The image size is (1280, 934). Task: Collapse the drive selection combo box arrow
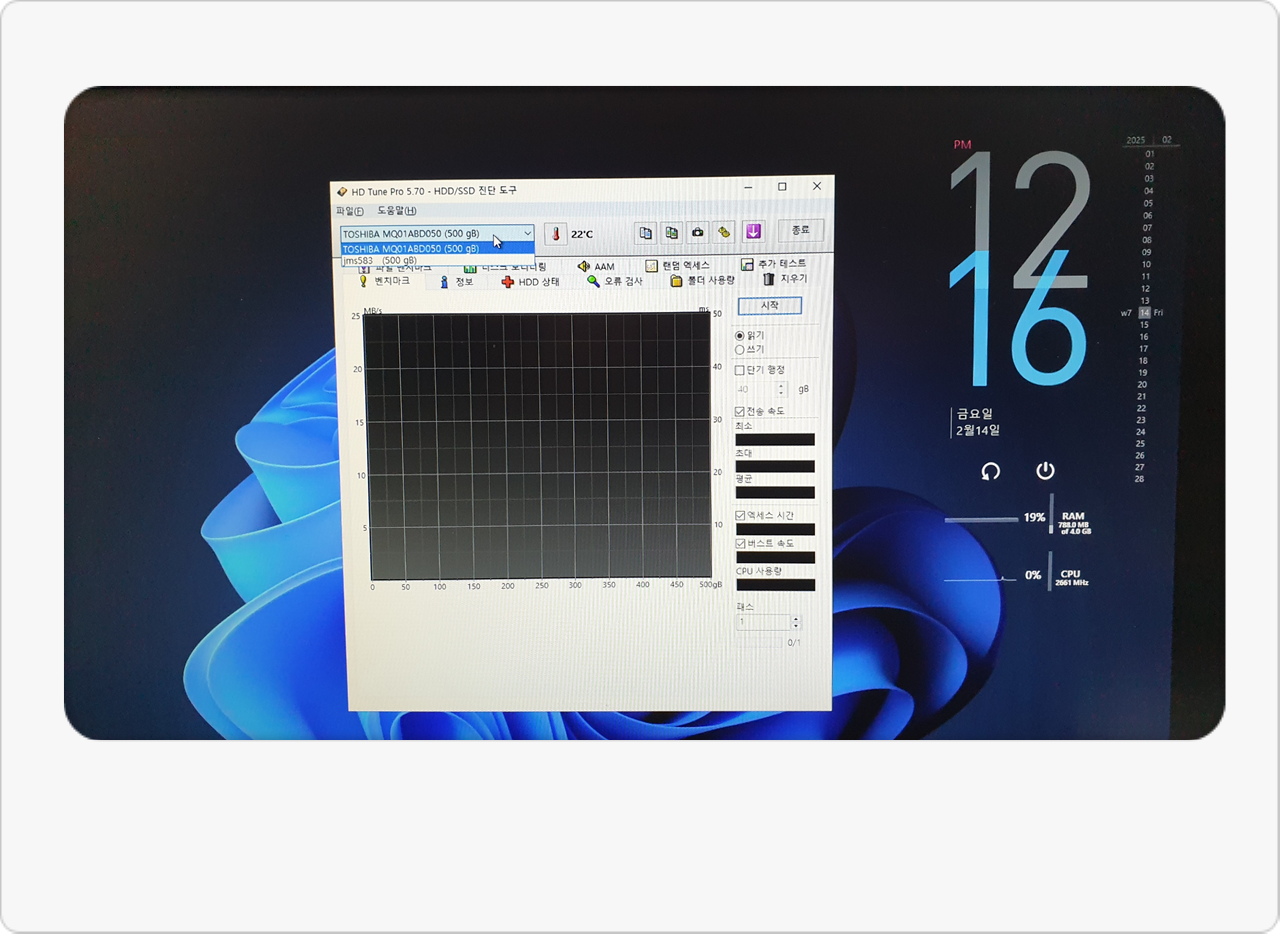pyautogui.click(x=527, y=233)
